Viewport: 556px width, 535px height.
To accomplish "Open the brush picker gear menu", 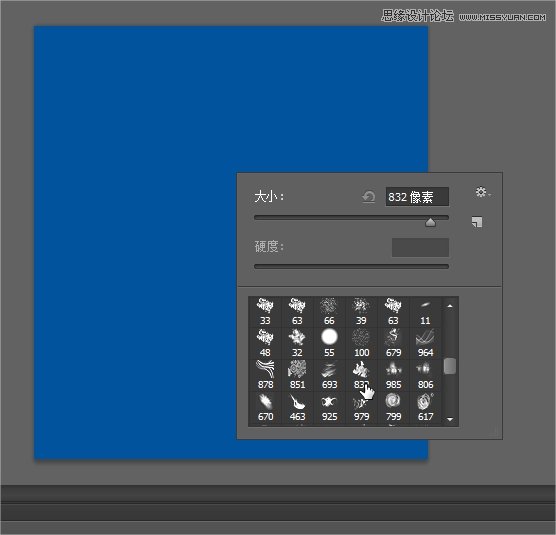I will [x=482, y=193].
